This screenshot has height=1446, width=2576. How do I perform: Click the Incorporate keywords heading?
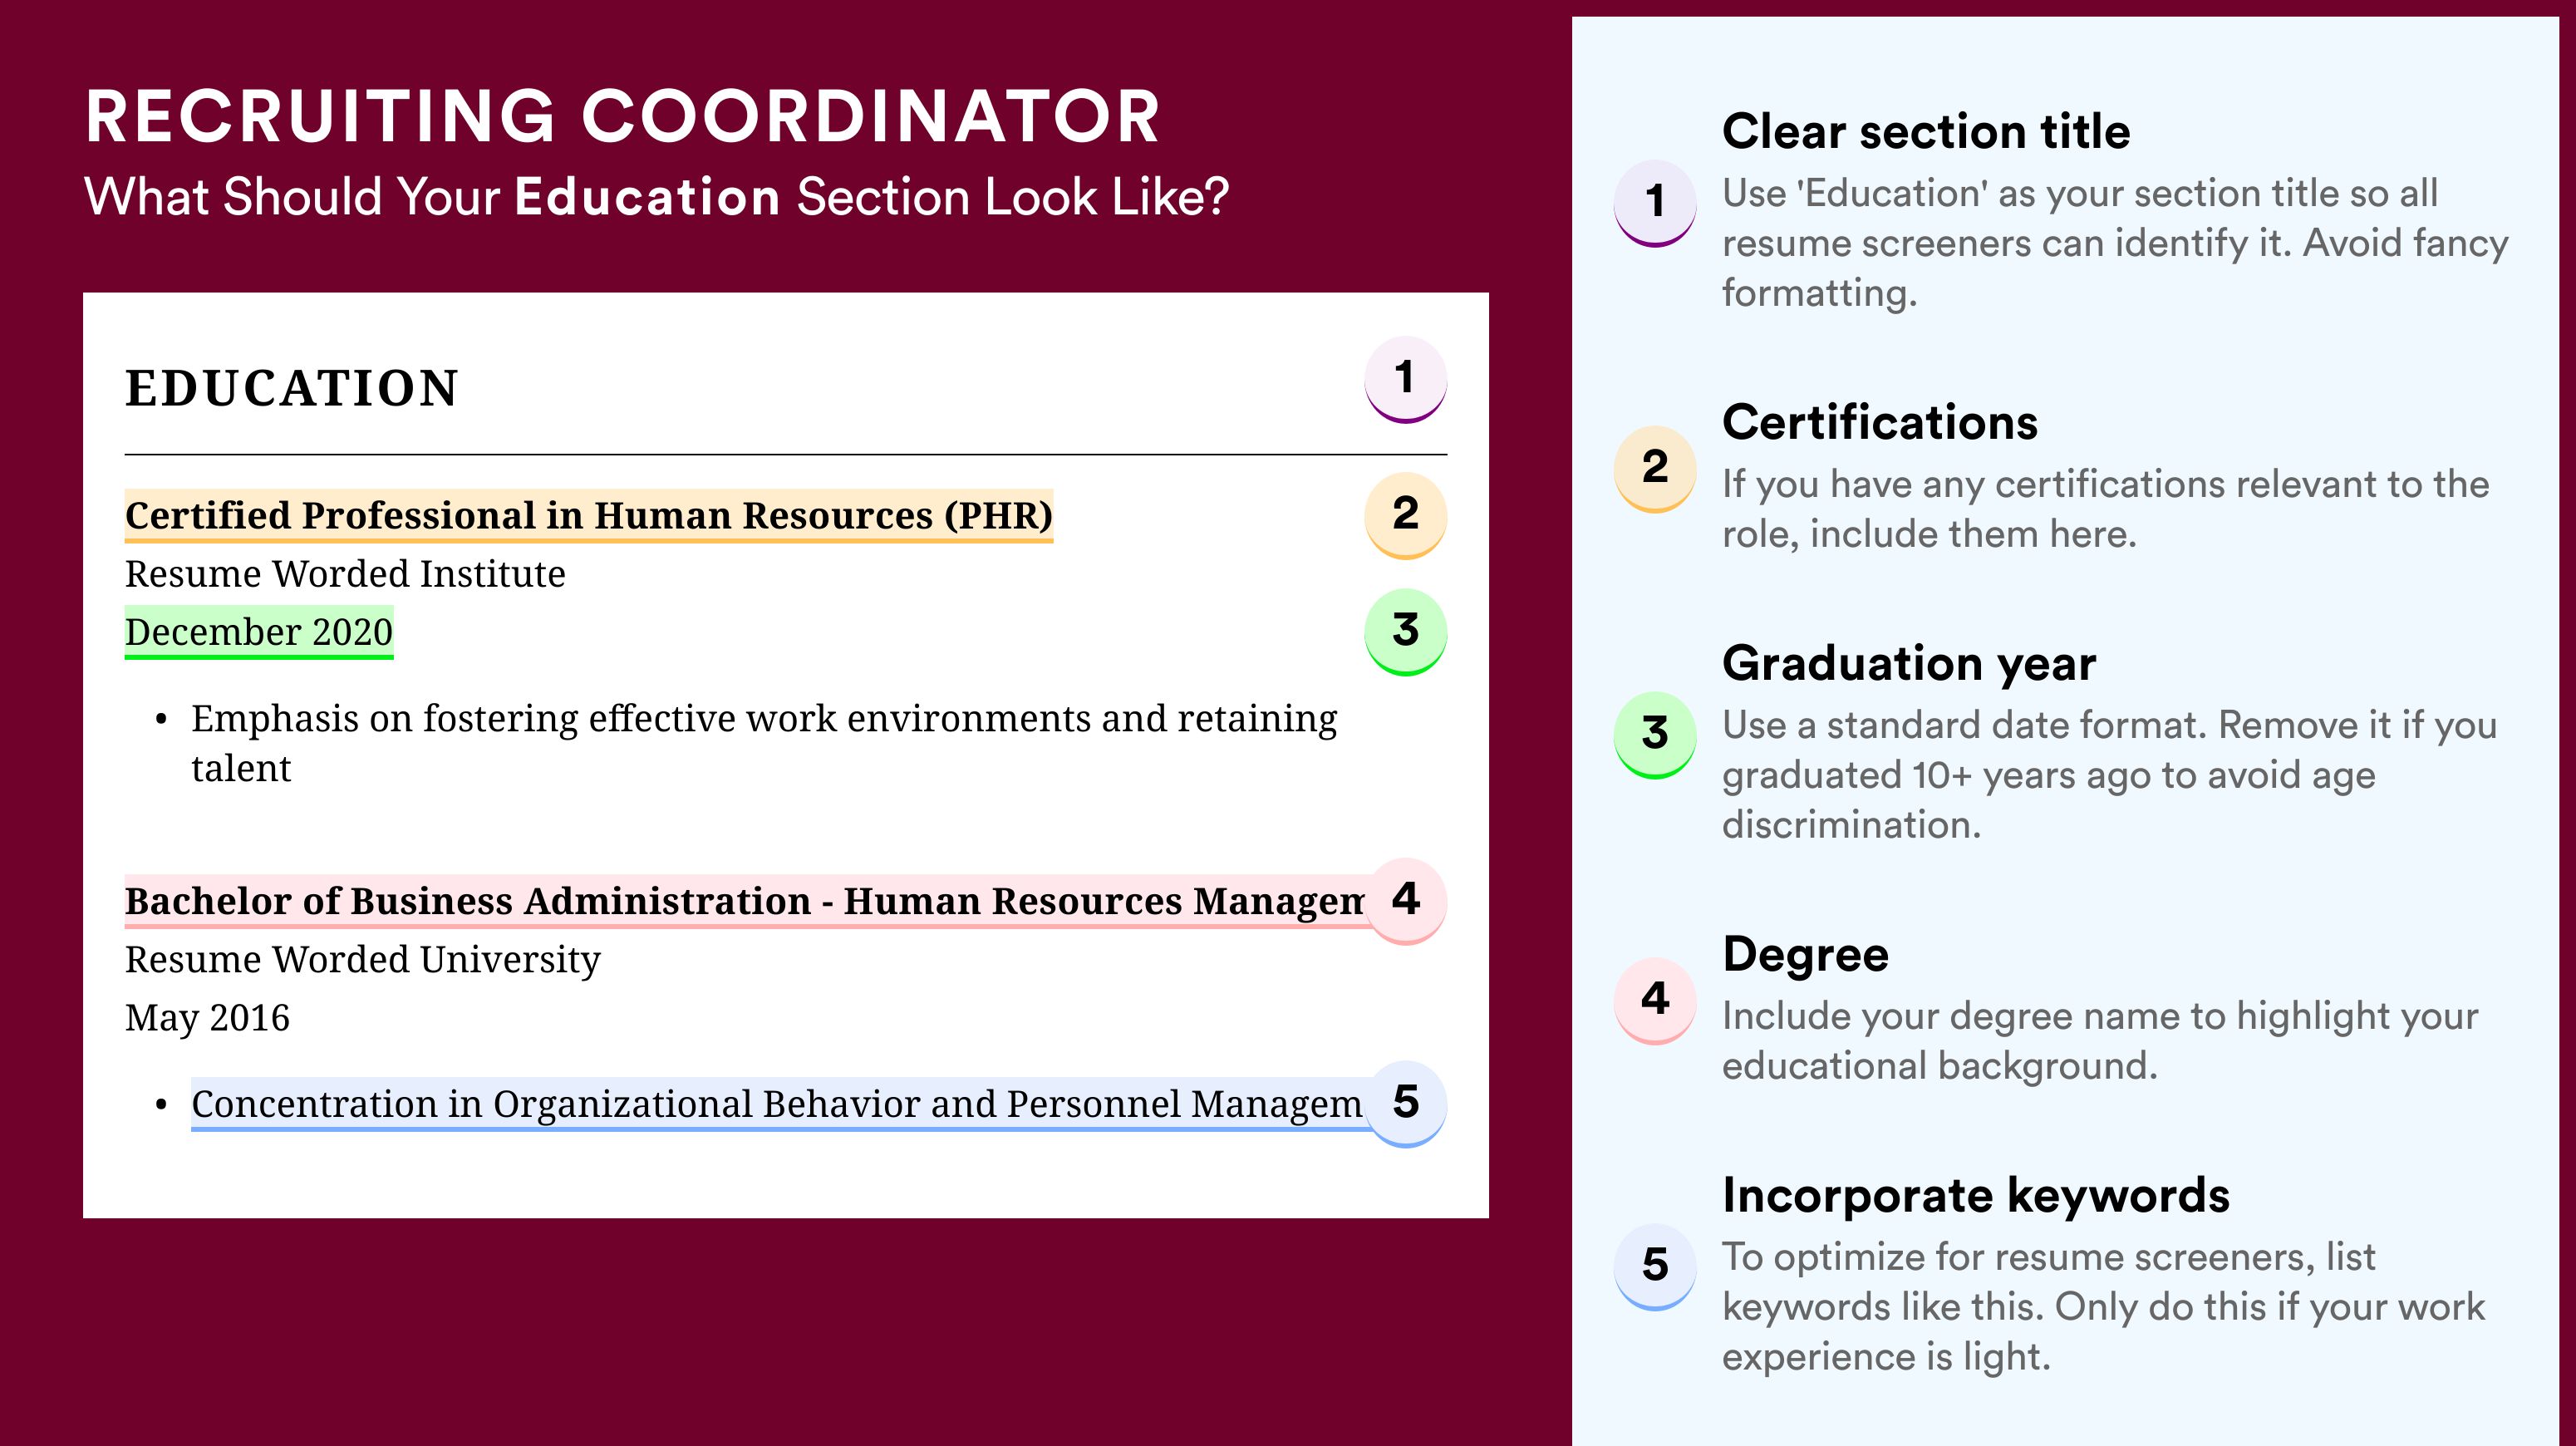1976,1196
